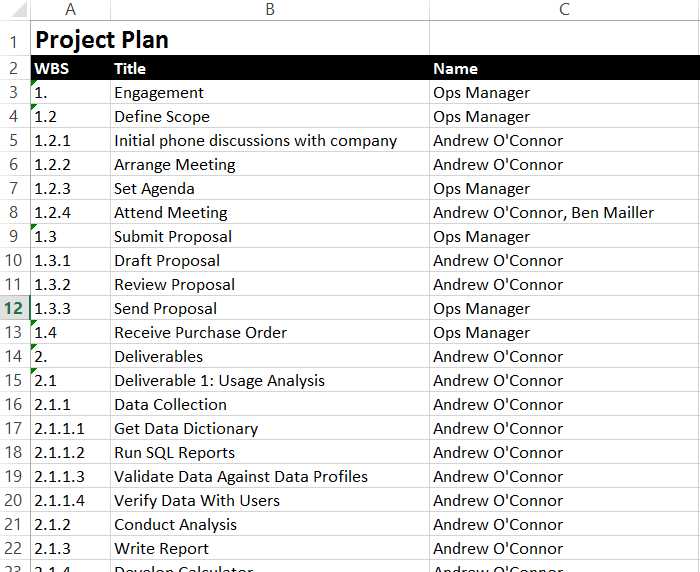Click WBS cell 2.1.1.3

pos(71,476)
